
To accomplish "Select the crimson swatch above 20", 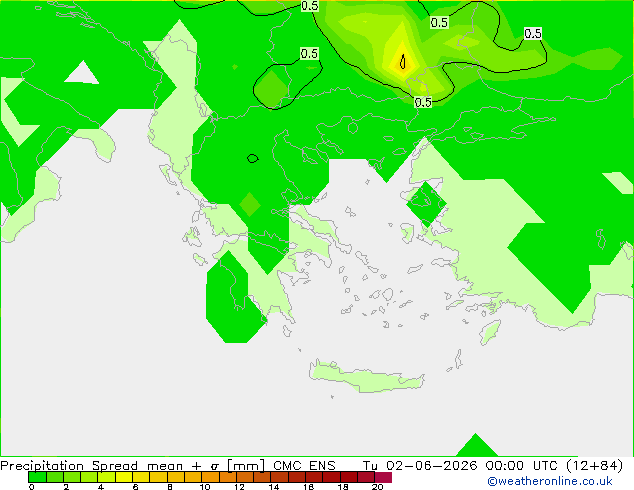I will click(383, 477).
